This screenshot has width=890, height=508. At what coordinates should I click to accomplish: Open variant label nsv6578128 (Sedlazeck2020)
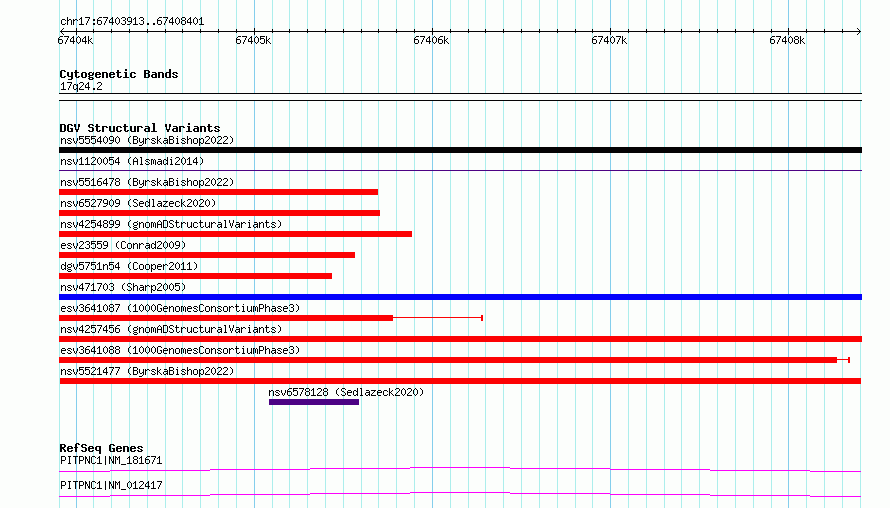[346, 392]
